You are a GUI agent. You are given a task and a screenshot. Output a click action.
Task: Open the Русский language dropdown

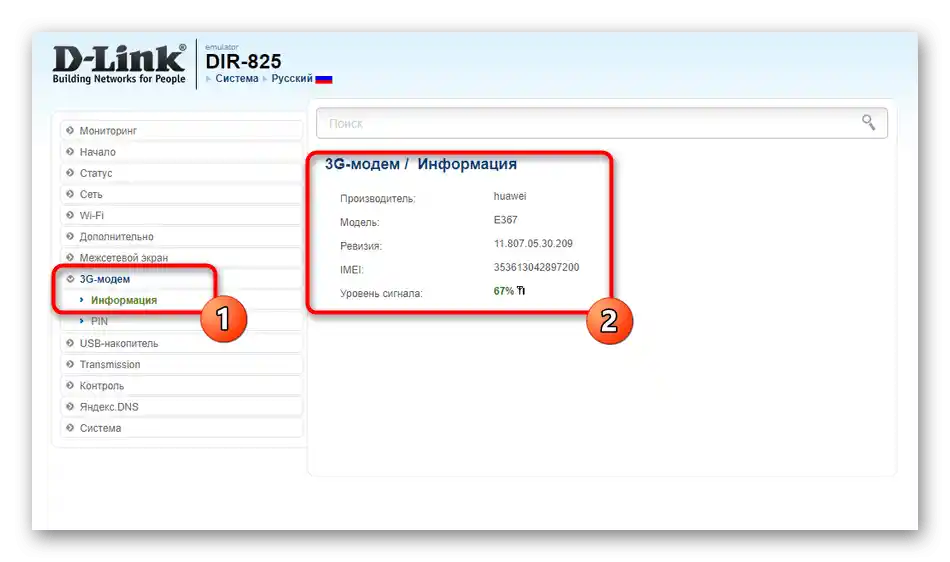292,78
